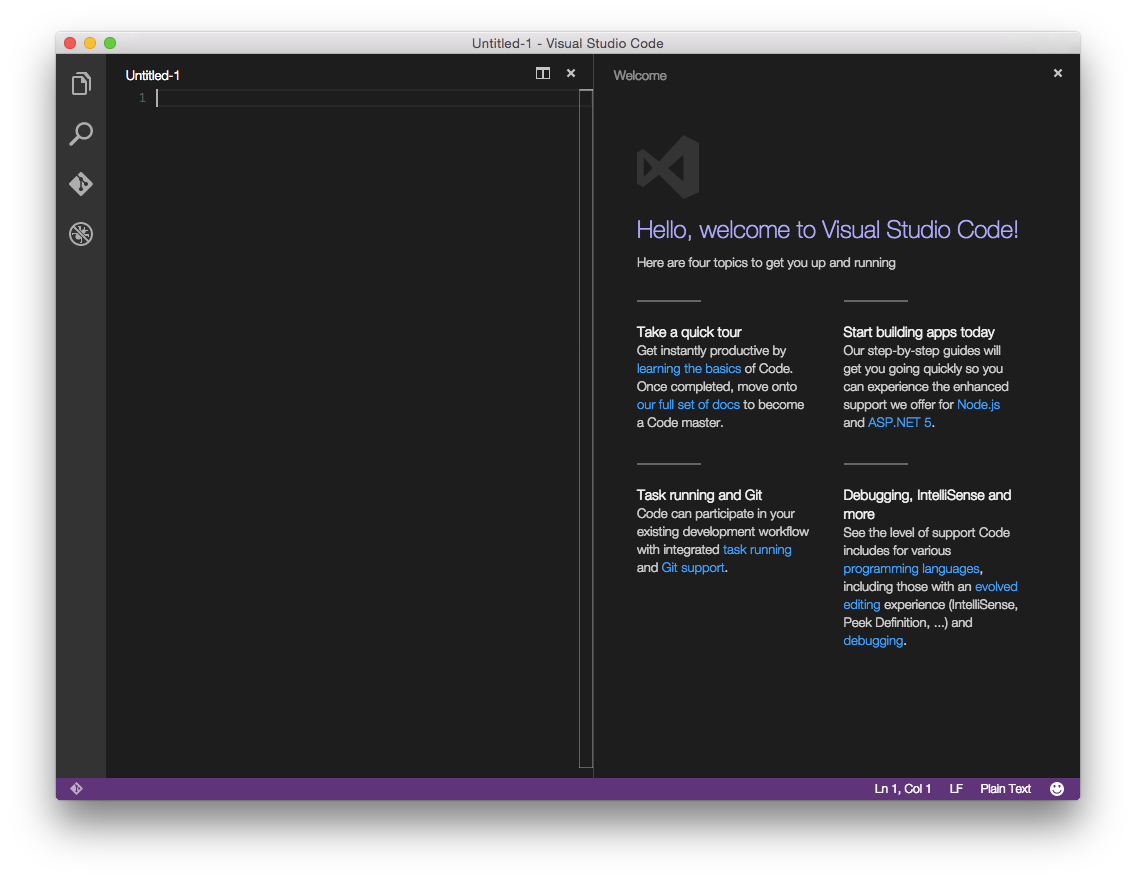Follow the ASP.NET 5 link
The width and height of the screenshot is (1136, 880).
(x=899, y=422)
